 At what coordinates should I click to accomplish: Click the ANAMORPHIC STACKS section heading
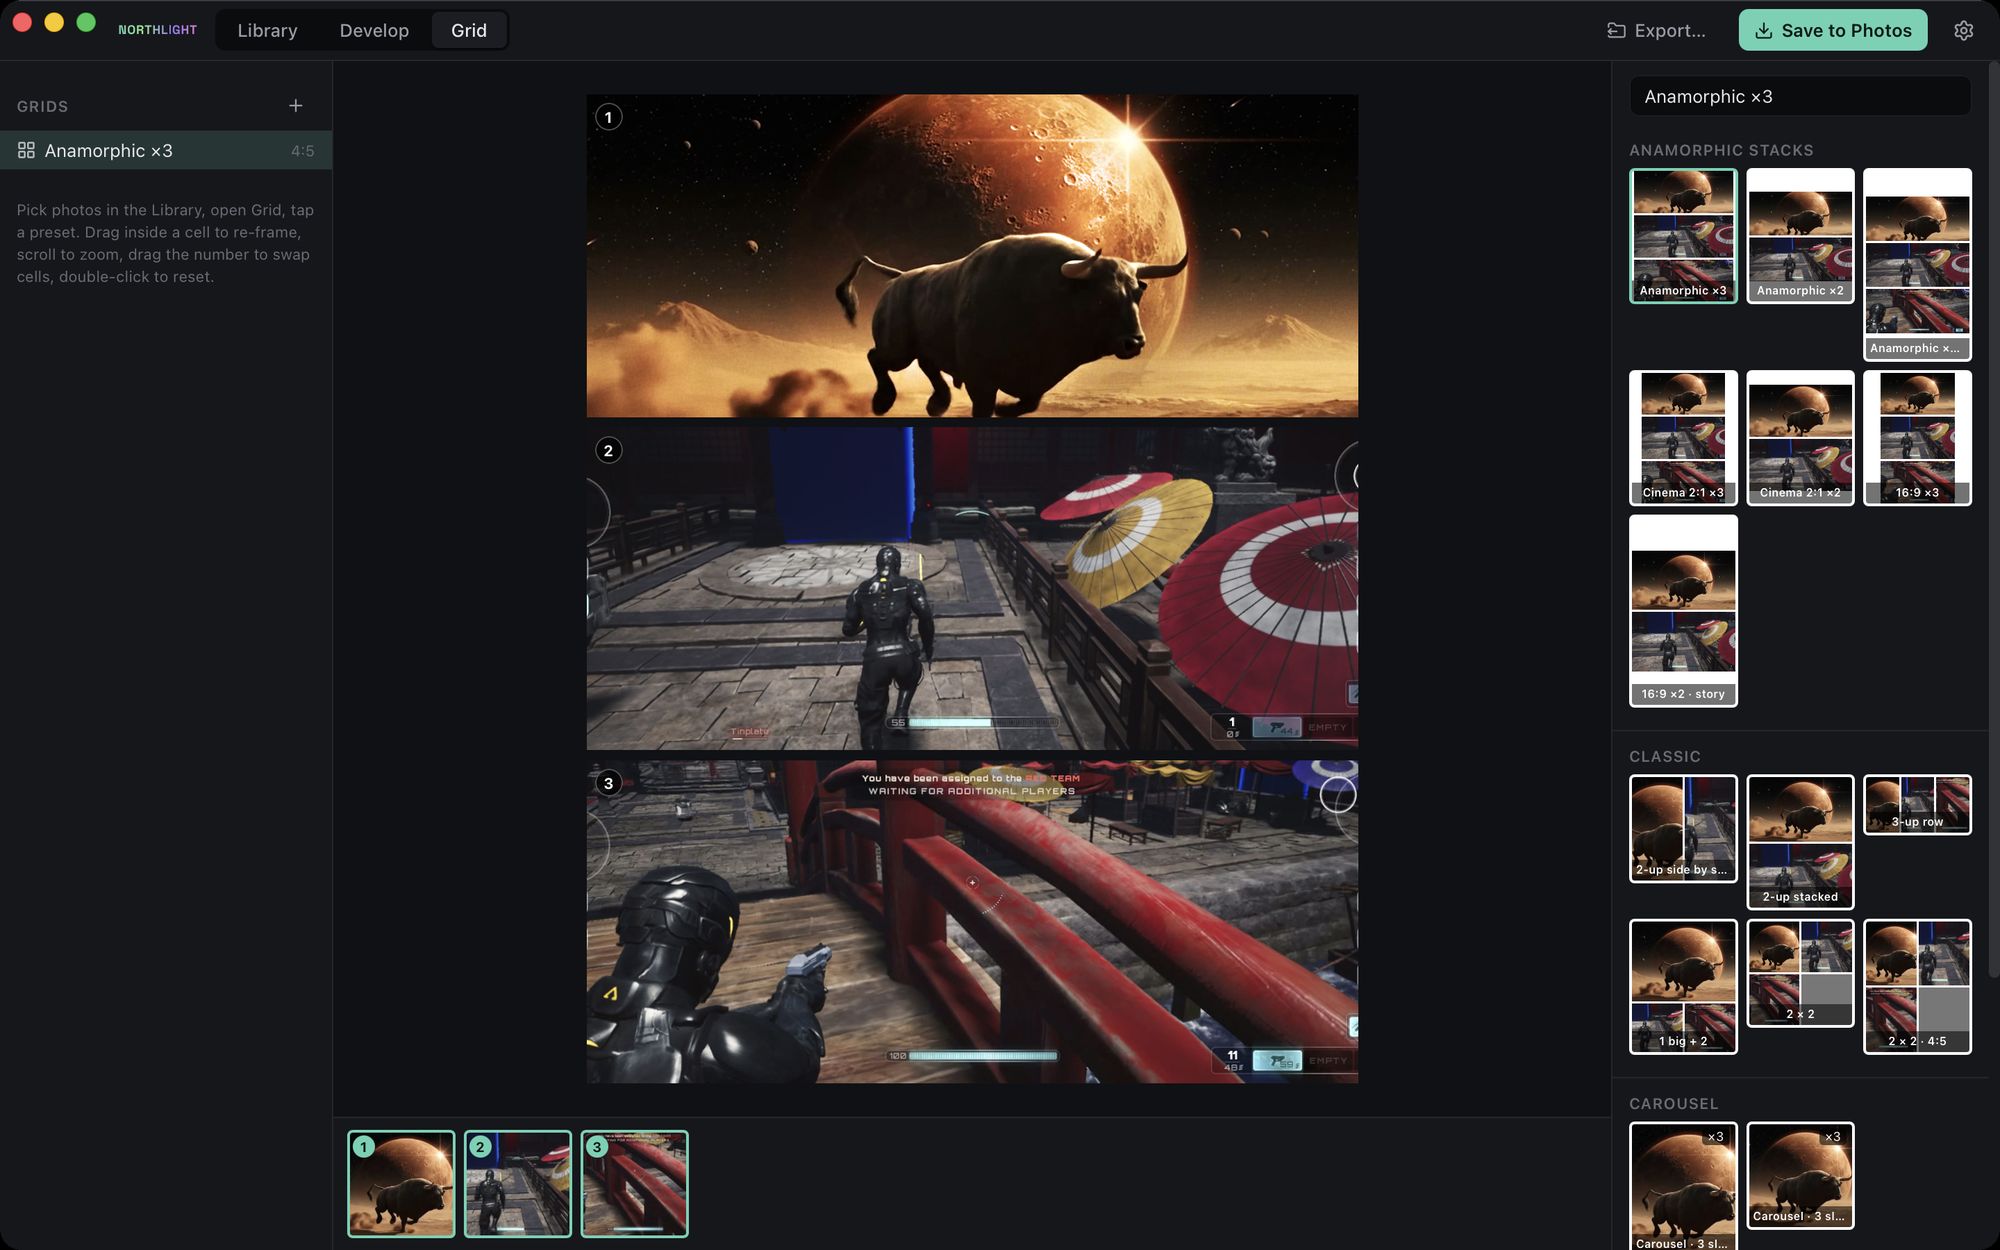[x=1721, y=150]
